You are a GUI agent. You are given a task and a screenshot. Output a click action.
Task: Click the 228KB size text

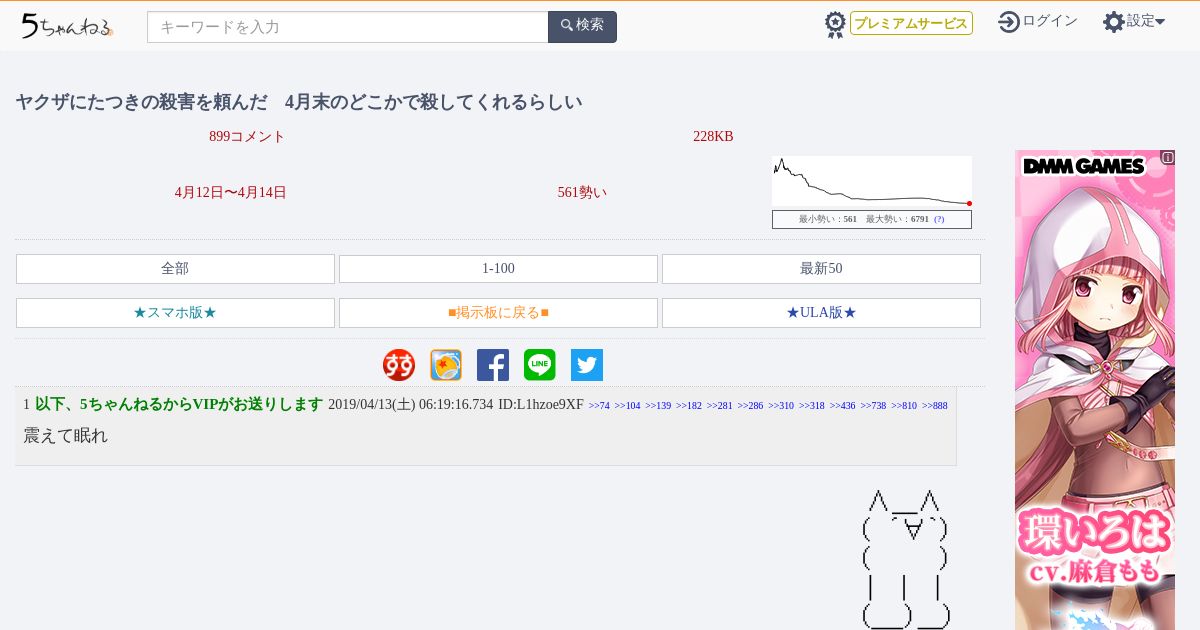(713, 137)
